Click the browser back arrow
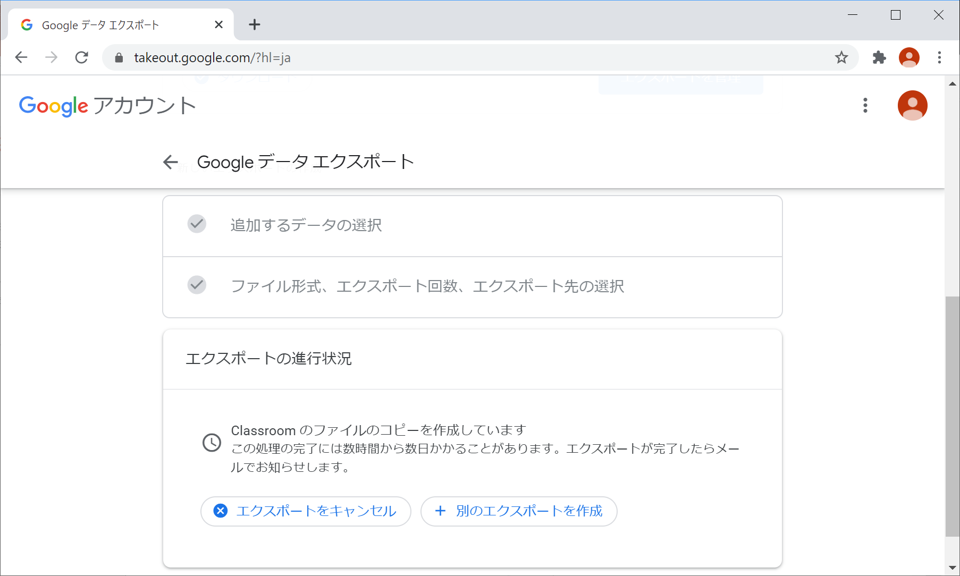The image size is (960, 576). coord(21,58)
